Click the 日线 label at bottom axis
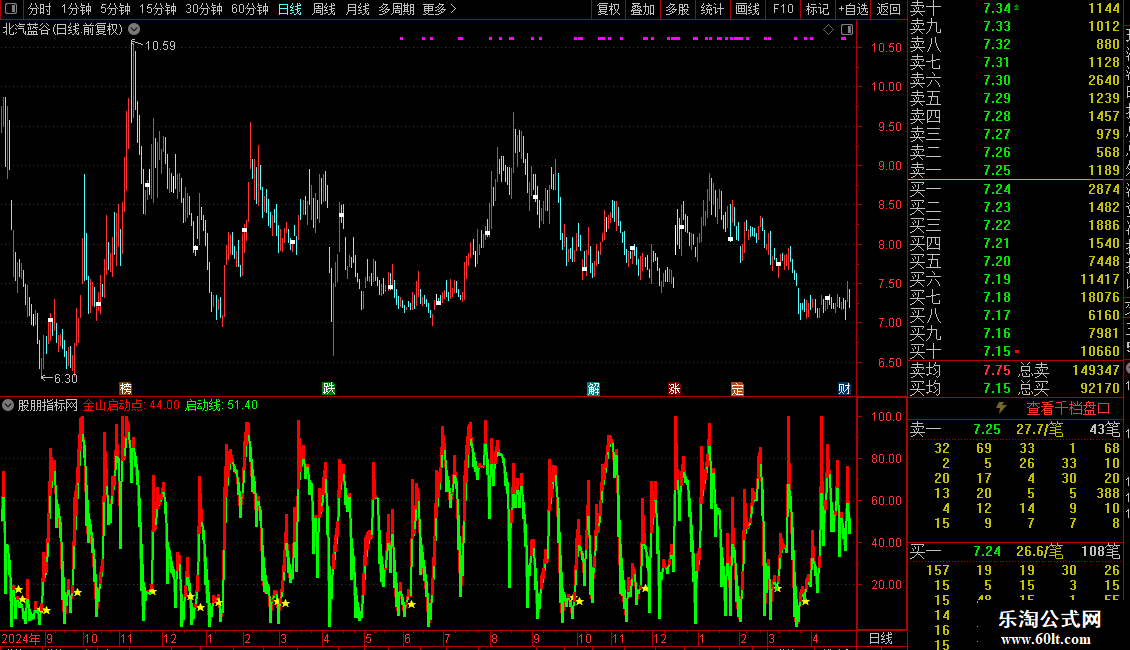 [881, 638]
